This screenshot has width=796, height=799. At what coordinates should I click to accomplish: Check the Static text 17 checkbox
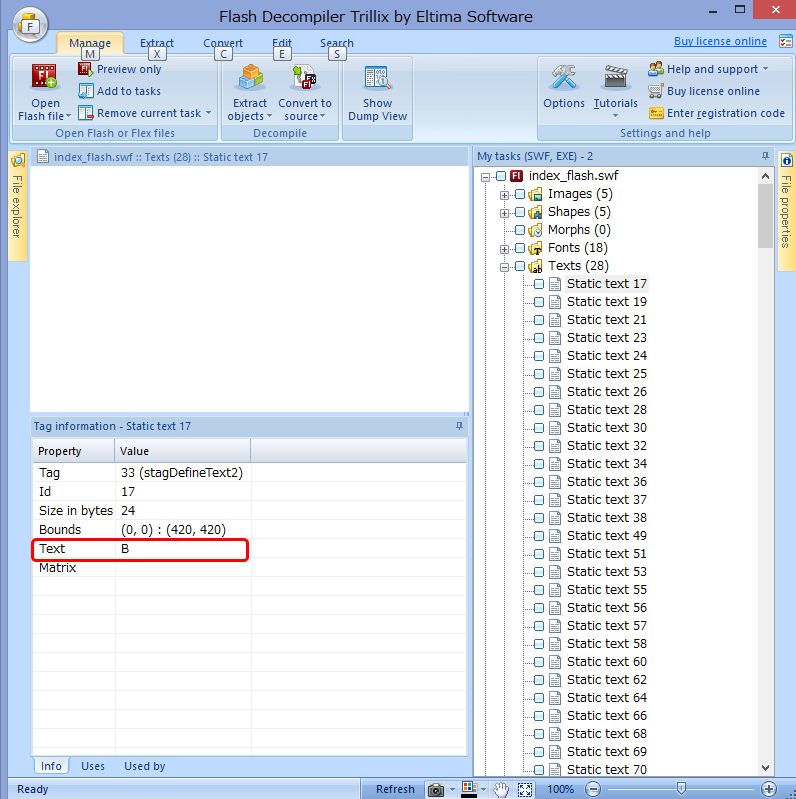(539, 284)
